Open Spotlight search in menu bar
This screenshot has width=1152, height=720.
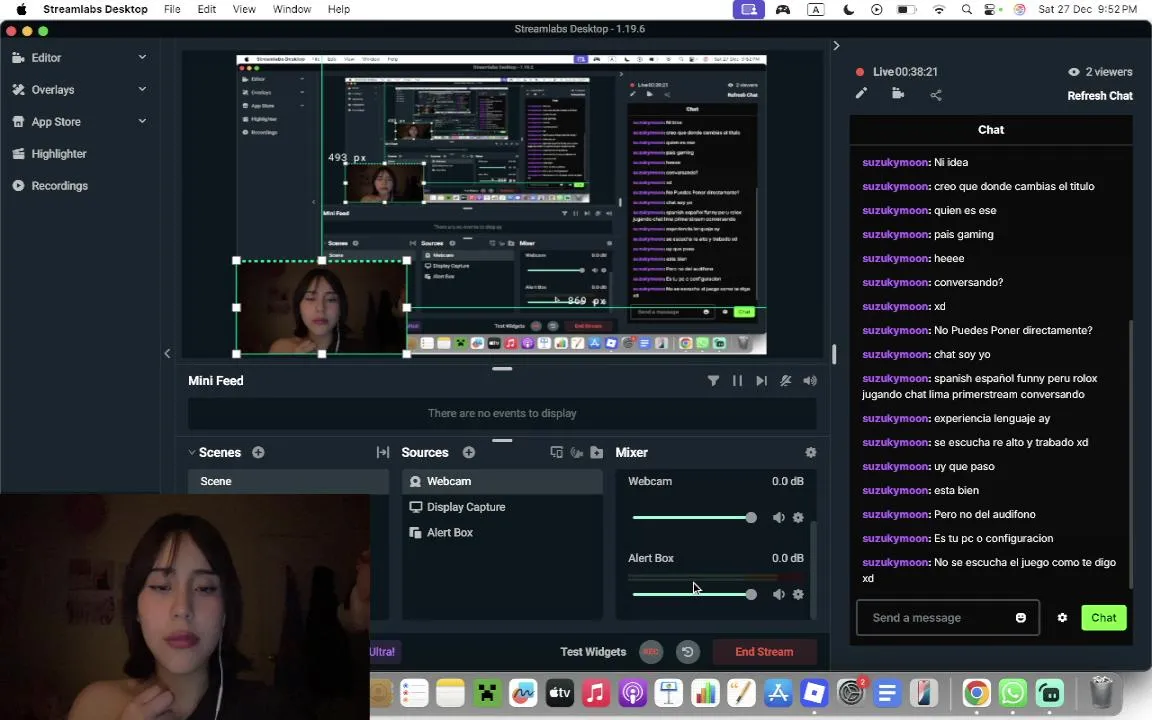coord(966,10)
